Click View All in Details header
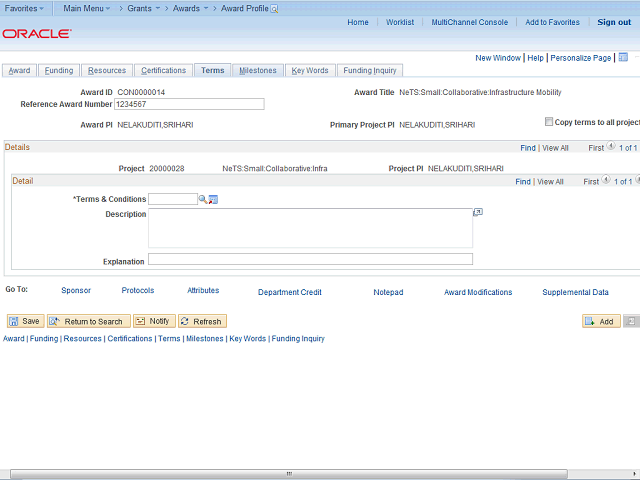 click(x=555, y=148)
